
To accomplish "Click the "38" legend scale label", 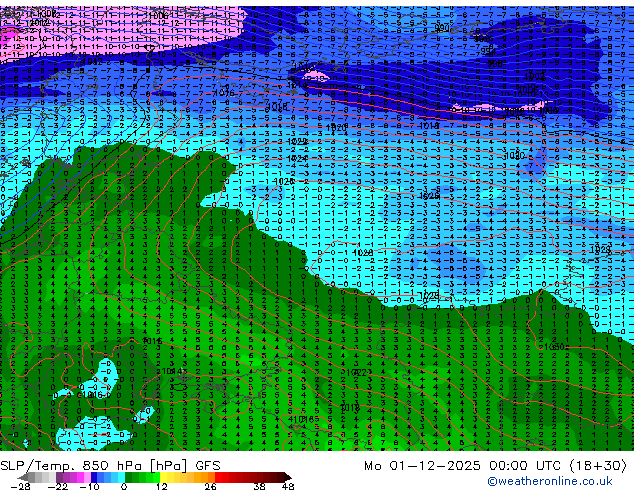I will click(260, 486).
